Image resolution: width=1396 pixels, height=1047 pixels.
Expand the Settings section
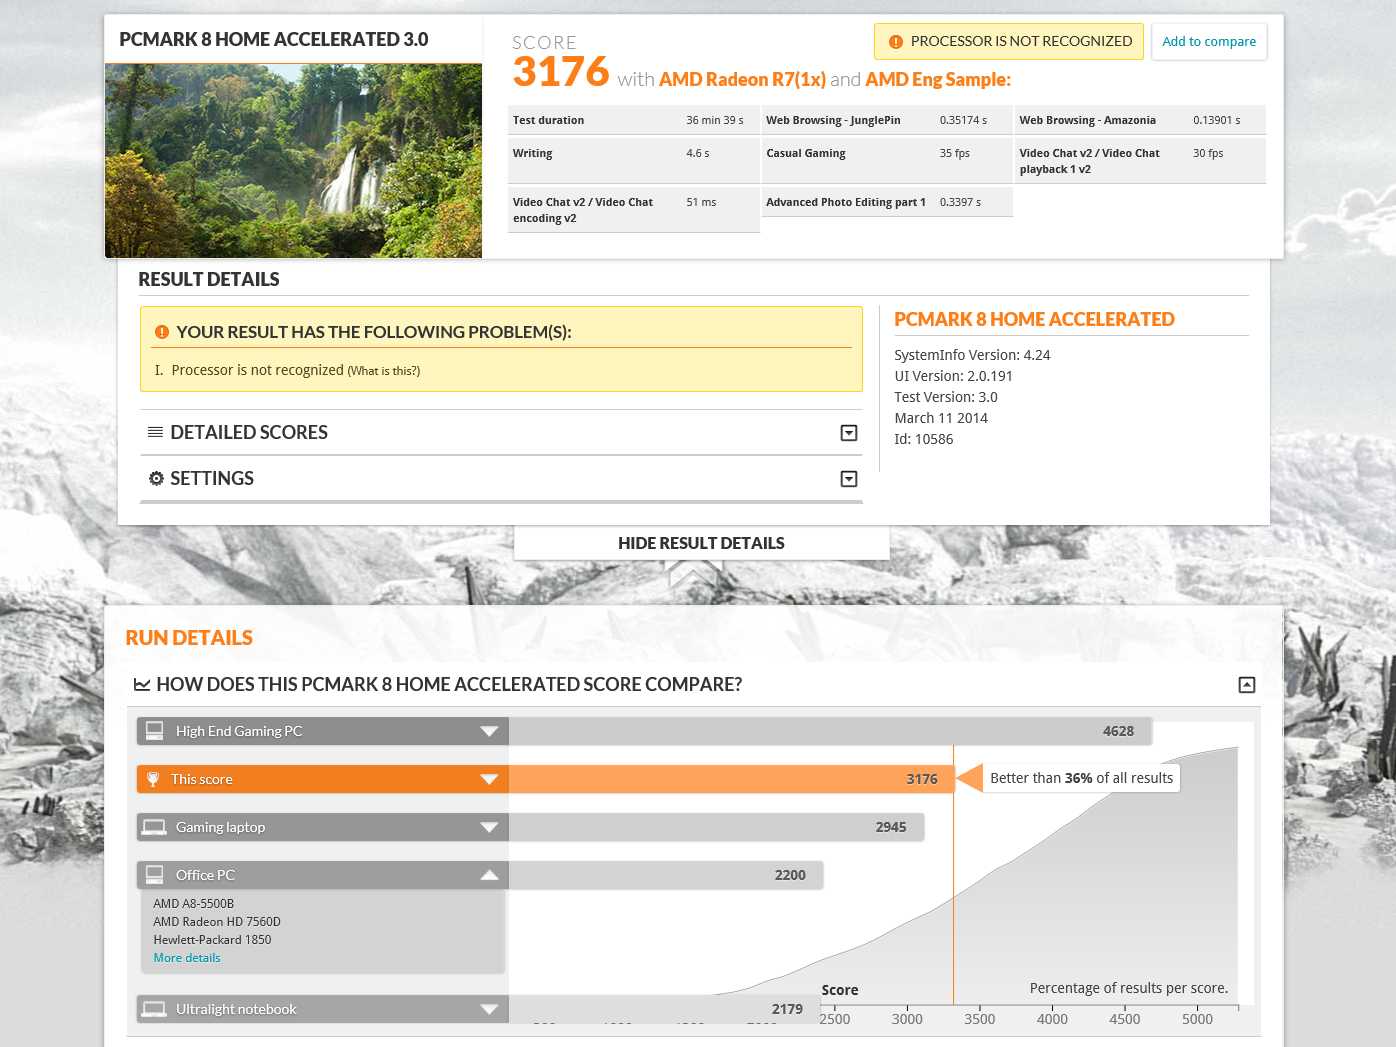pyautogui.click(x=849, y=479)
